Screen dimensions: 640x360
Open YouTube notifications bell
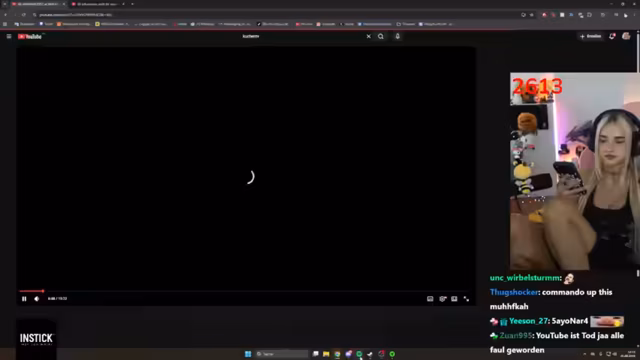click(612, 36)
